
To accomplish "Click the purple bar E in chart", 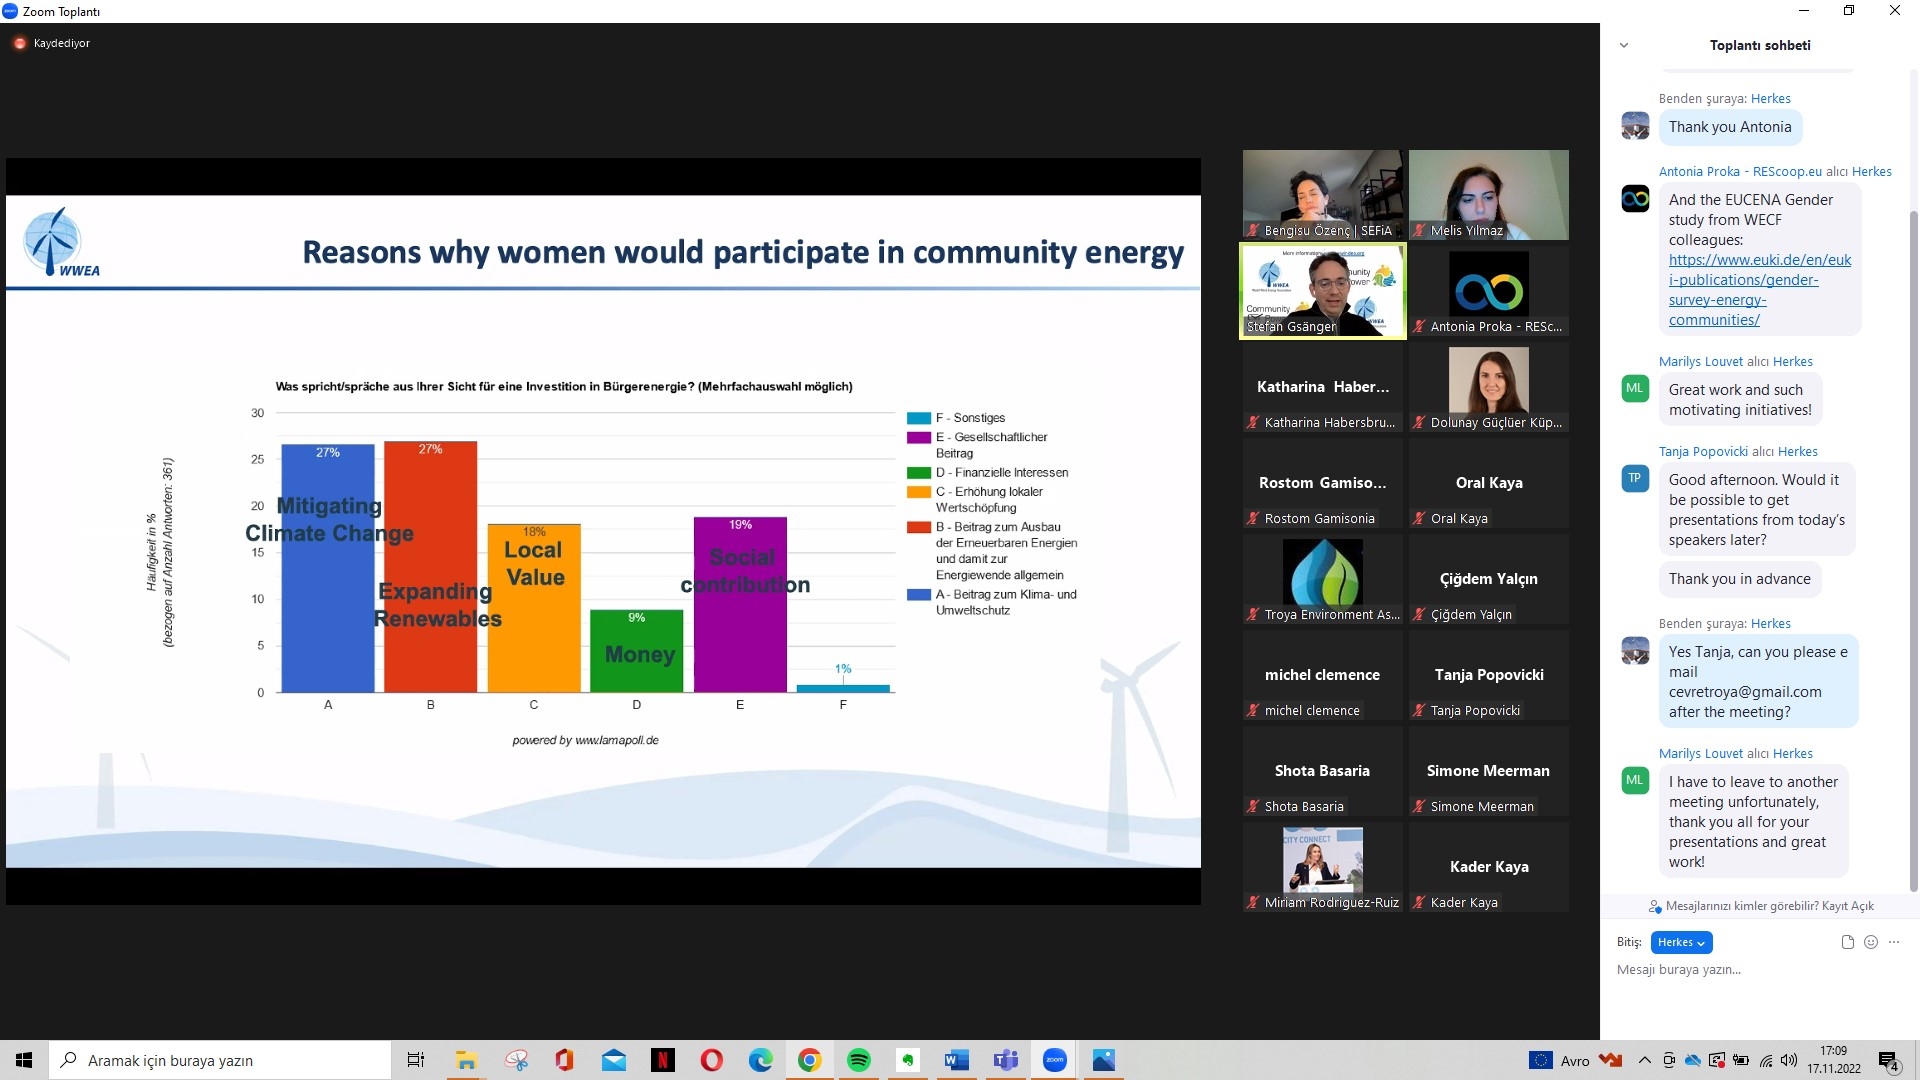I will tap(740, 604).
